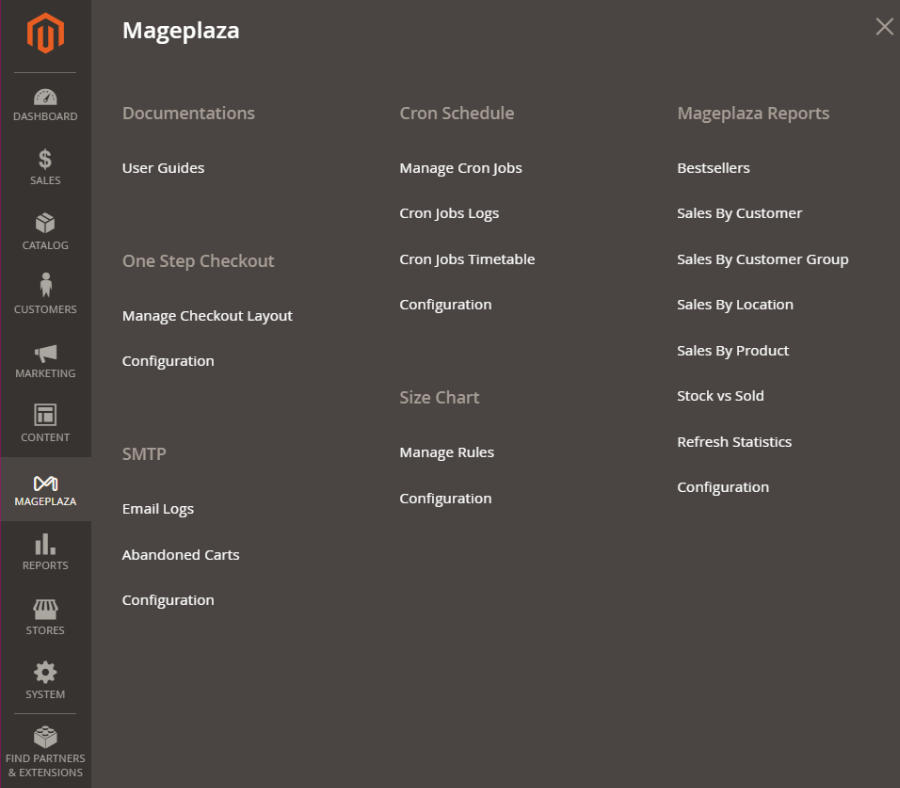Image resolution: width=900 pixels, height=788 pixels.
Task: Open the Customers person icon
Action: pyautogui.click(x=45, y=286)
